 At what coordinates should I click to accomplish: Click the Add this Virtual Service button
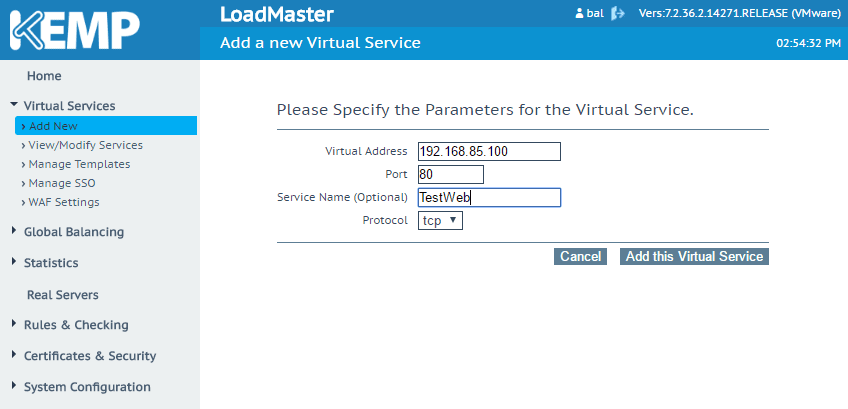[x=694, y=257]
